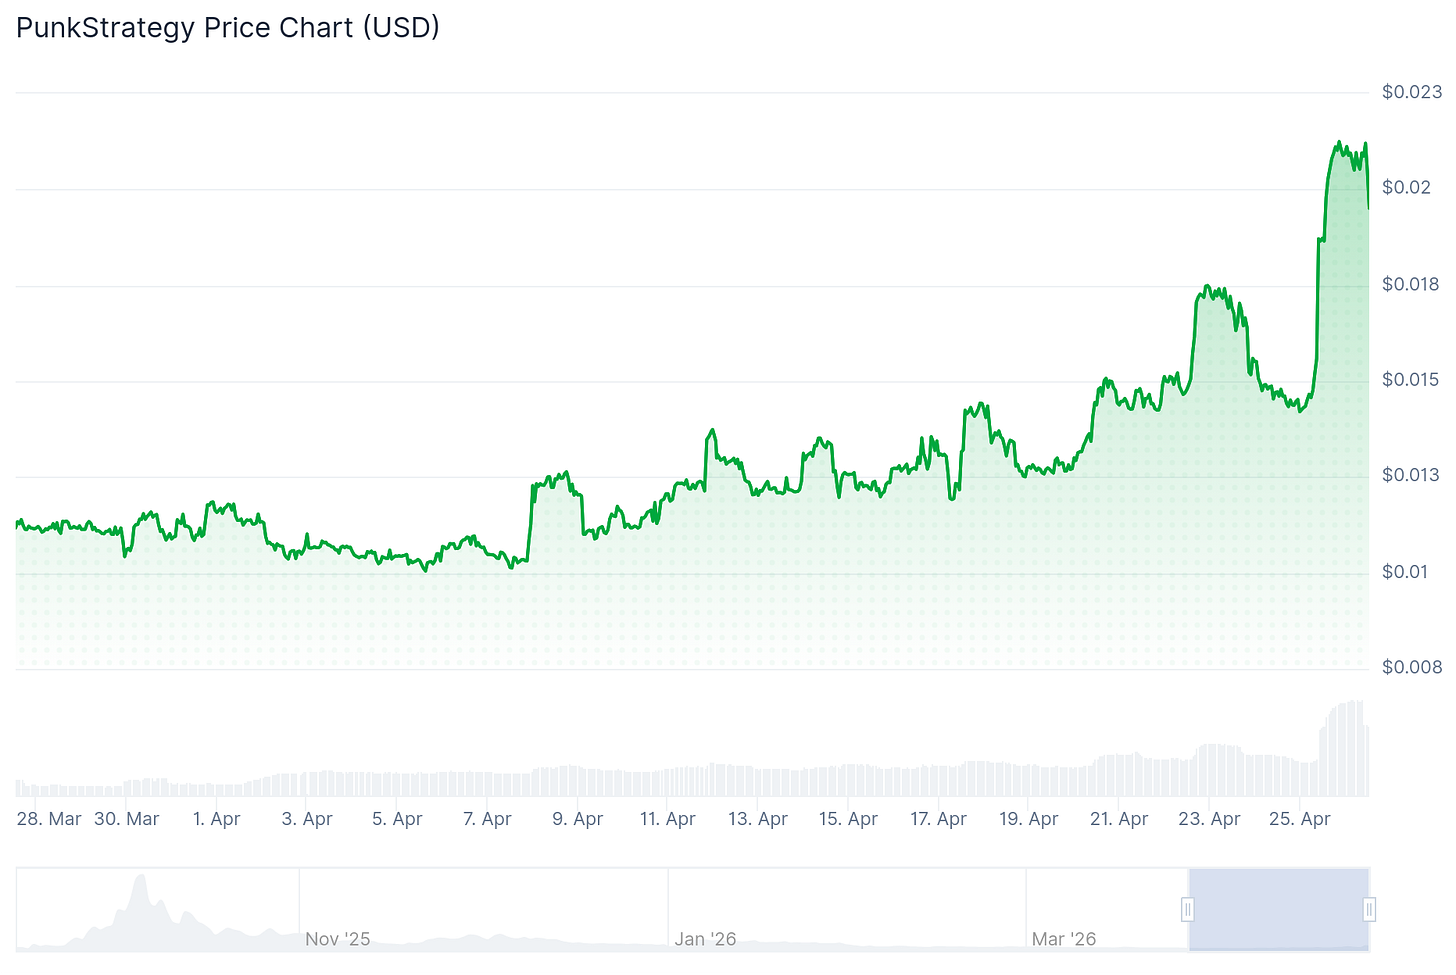The image size is (1456, 975).
Task: Click the $0.015 price axis label
Action: click(x=1412, y=380)
